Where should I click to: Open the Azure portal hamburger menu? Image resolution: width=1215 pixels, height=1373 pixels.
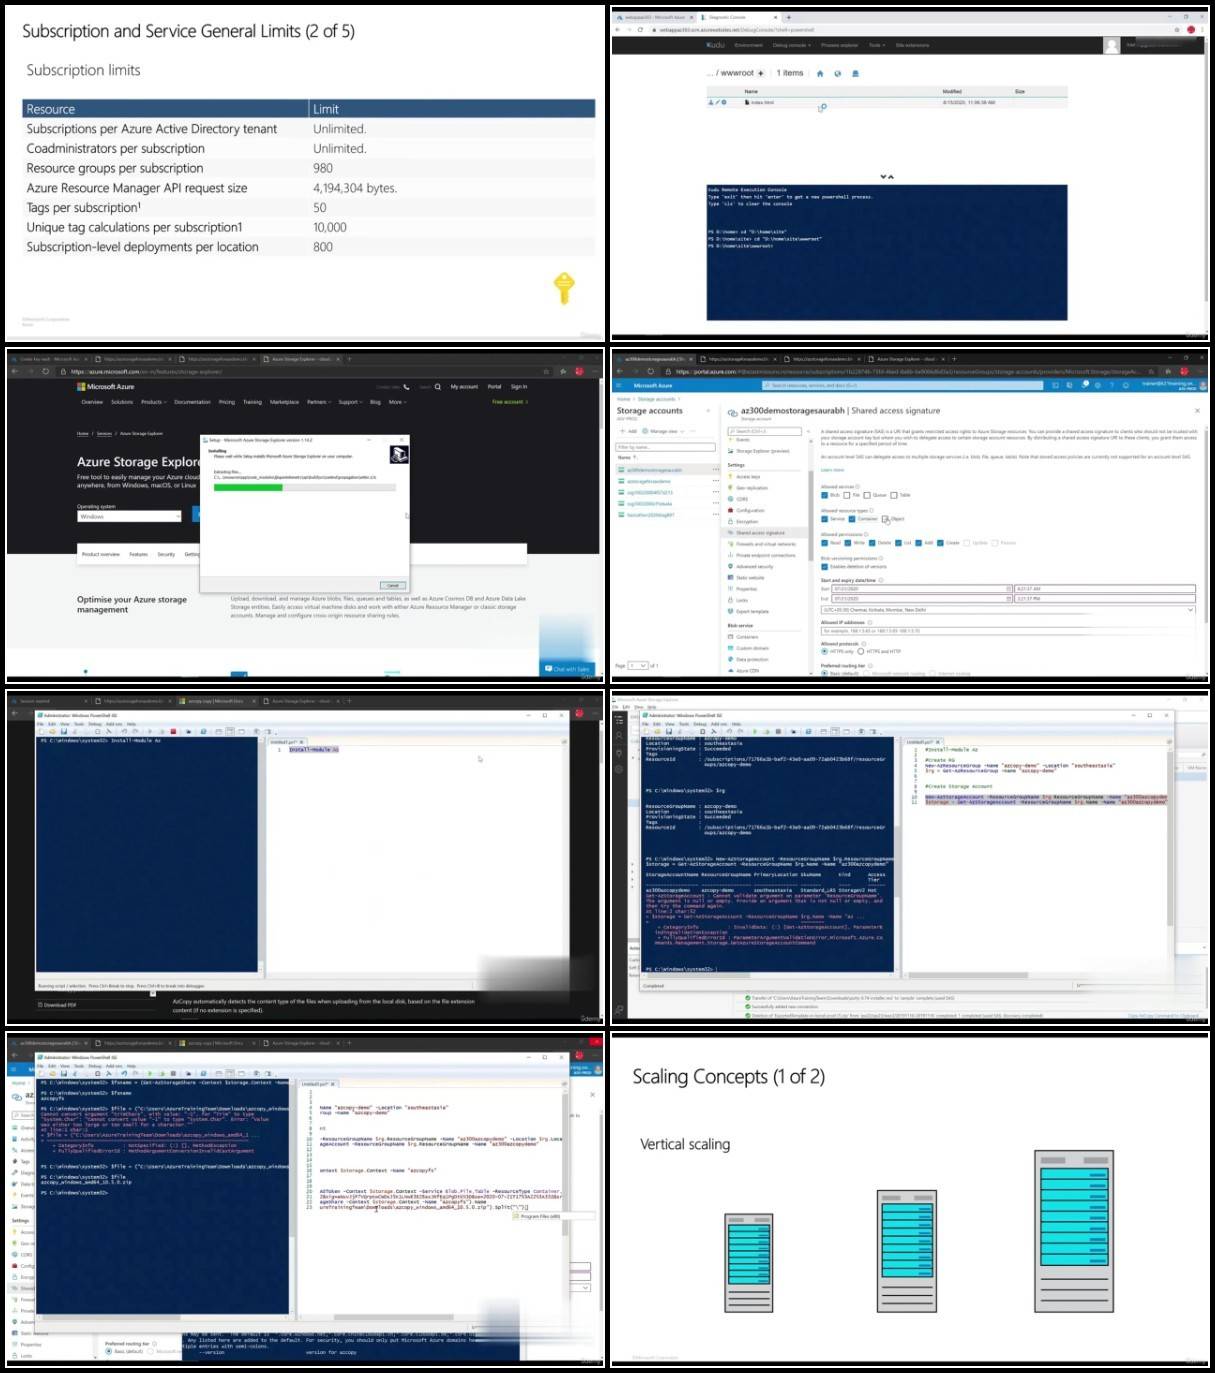coord(620,385)
